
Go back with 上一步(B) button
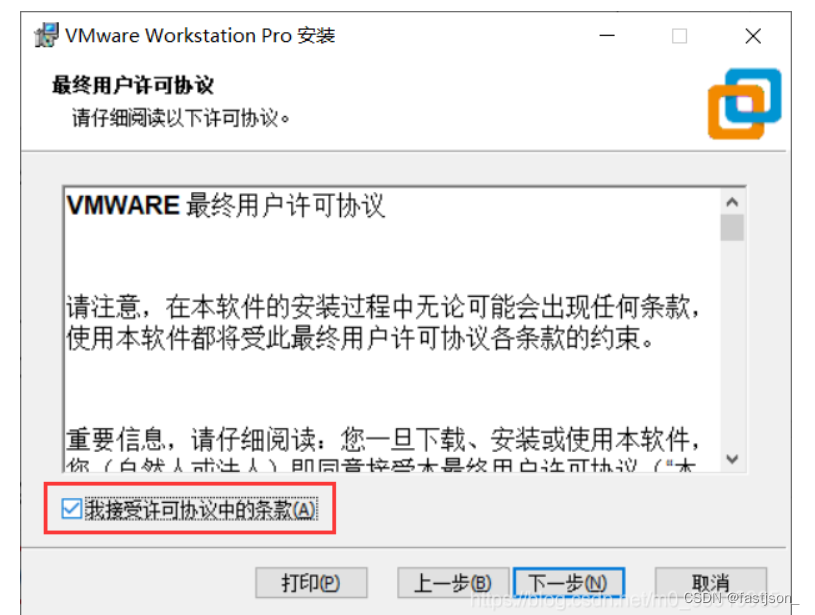(x=452, y=583)
